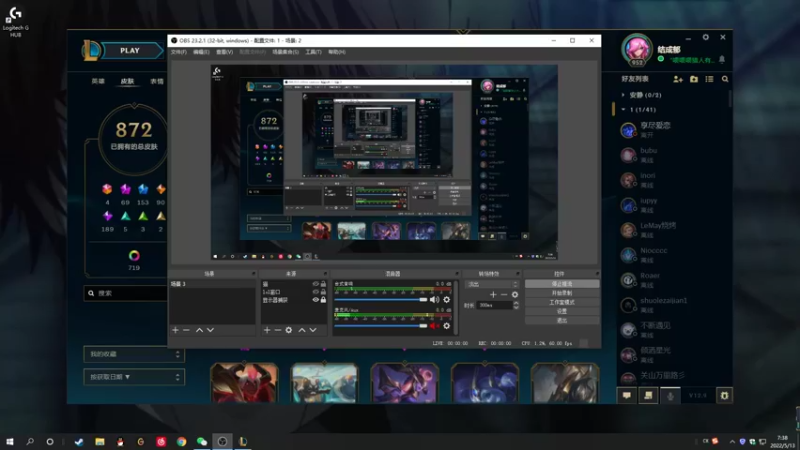Pop out the sources dock panel

pos(325,273)
